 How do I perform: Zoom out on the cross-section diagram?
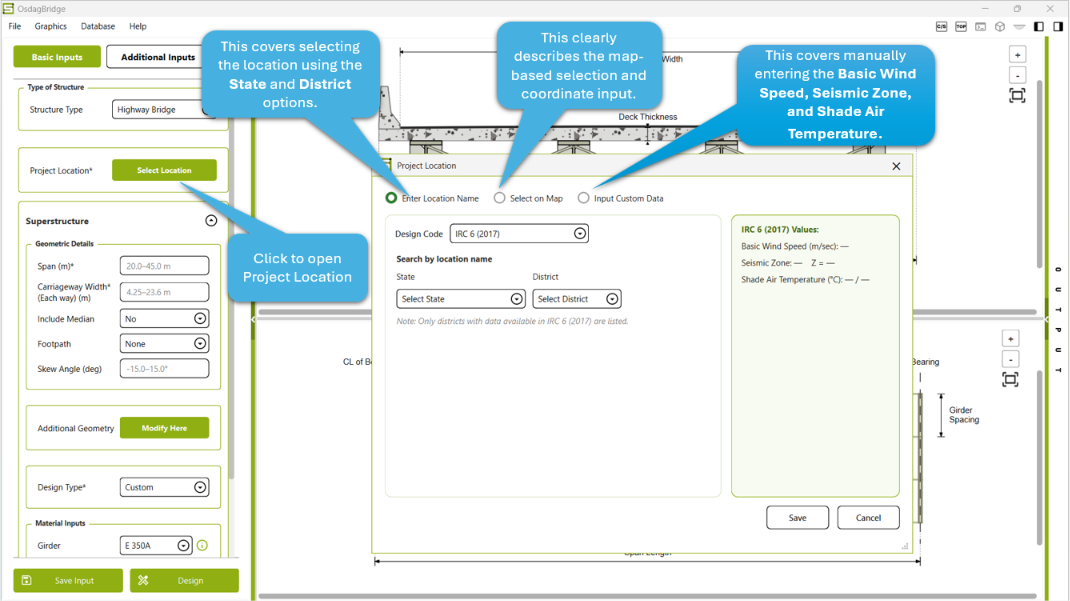tap(1017, 75)
